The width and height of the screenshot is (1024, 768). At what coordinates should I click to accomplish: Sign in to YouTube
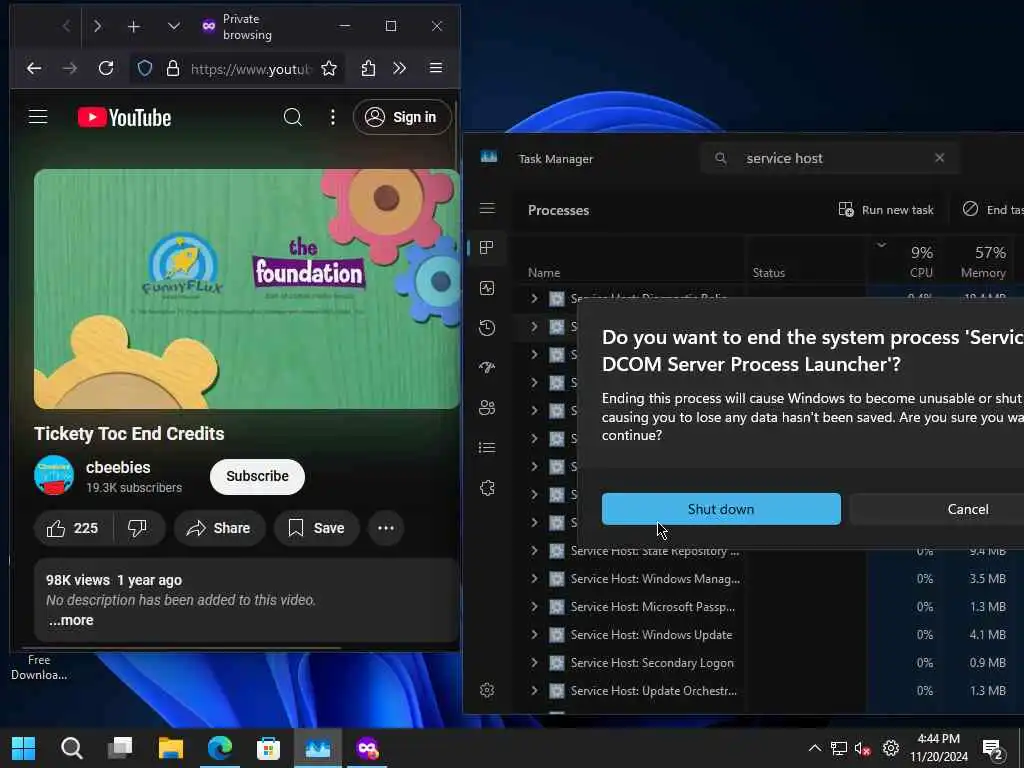pyautogui.click(x=402, y=117)
